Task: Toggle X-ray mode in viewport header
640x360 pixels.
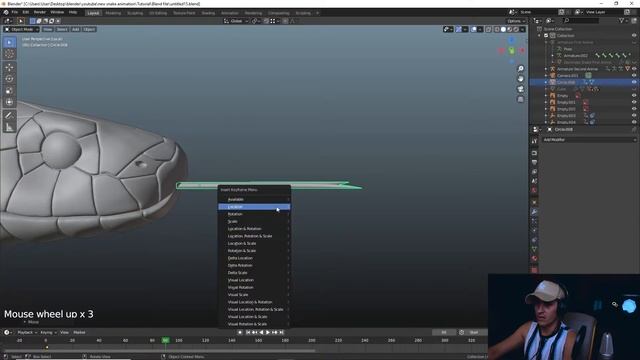Action: (489, 29)
